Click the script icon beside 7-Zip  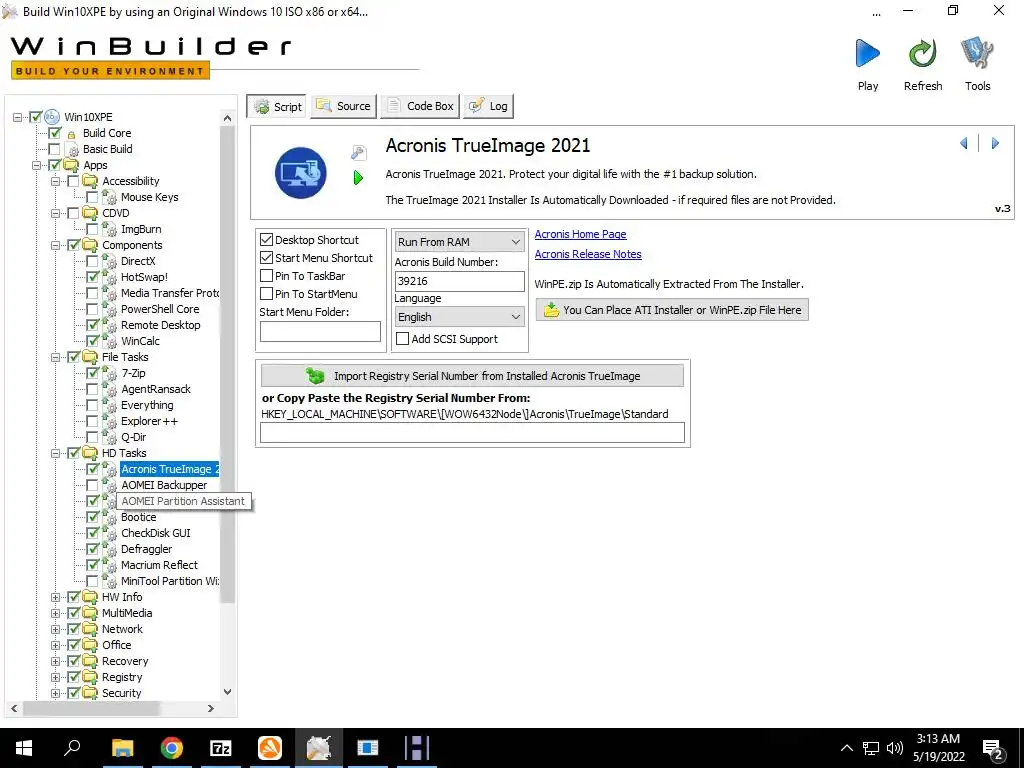[x=110, y=373]
